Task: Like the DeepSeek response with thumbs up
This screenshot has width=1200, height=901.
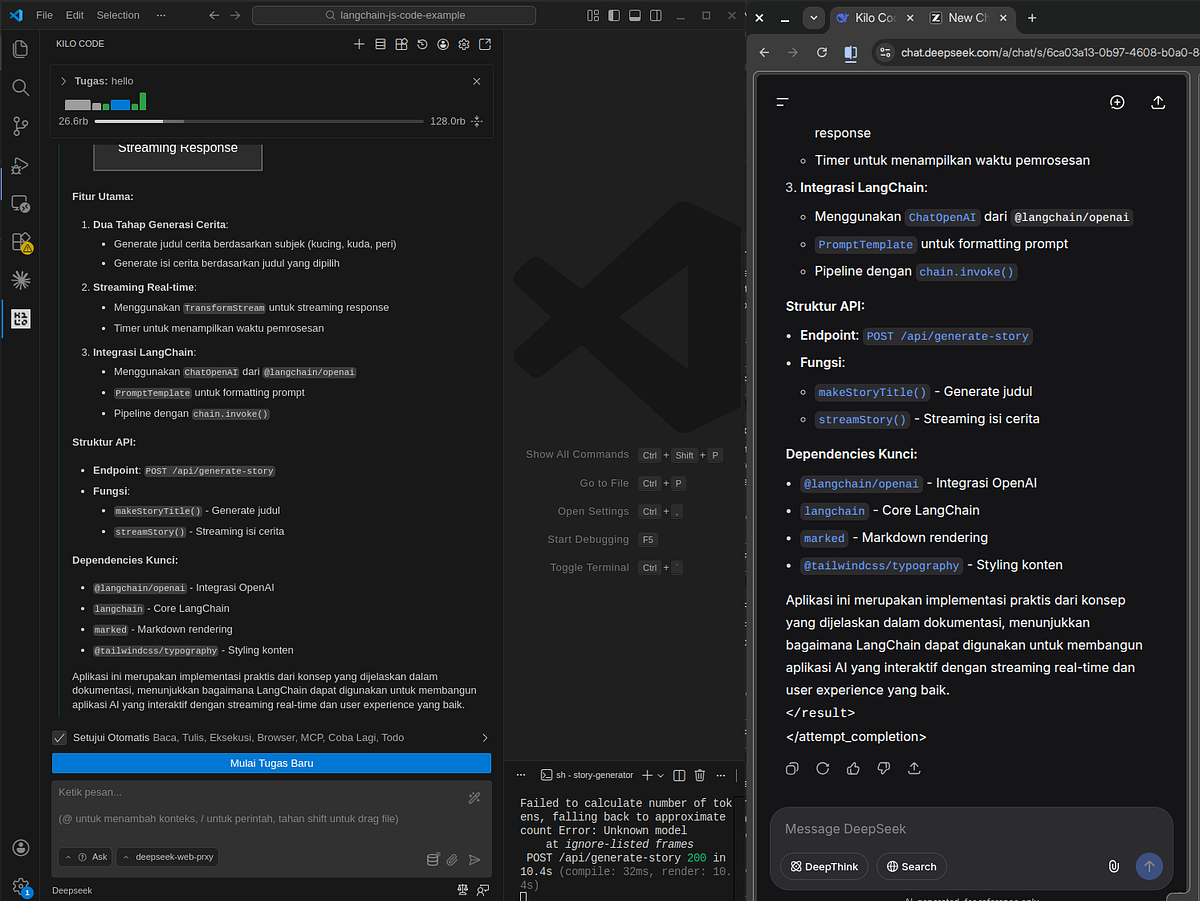Action: click(853, 768)
